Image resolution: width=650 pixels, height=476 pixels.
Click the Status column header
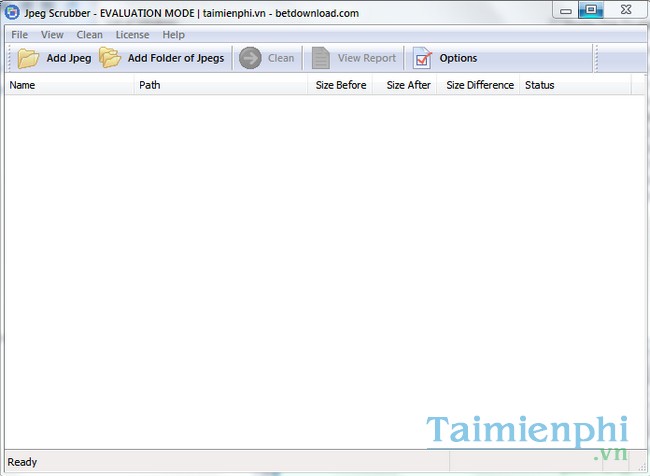574,85
